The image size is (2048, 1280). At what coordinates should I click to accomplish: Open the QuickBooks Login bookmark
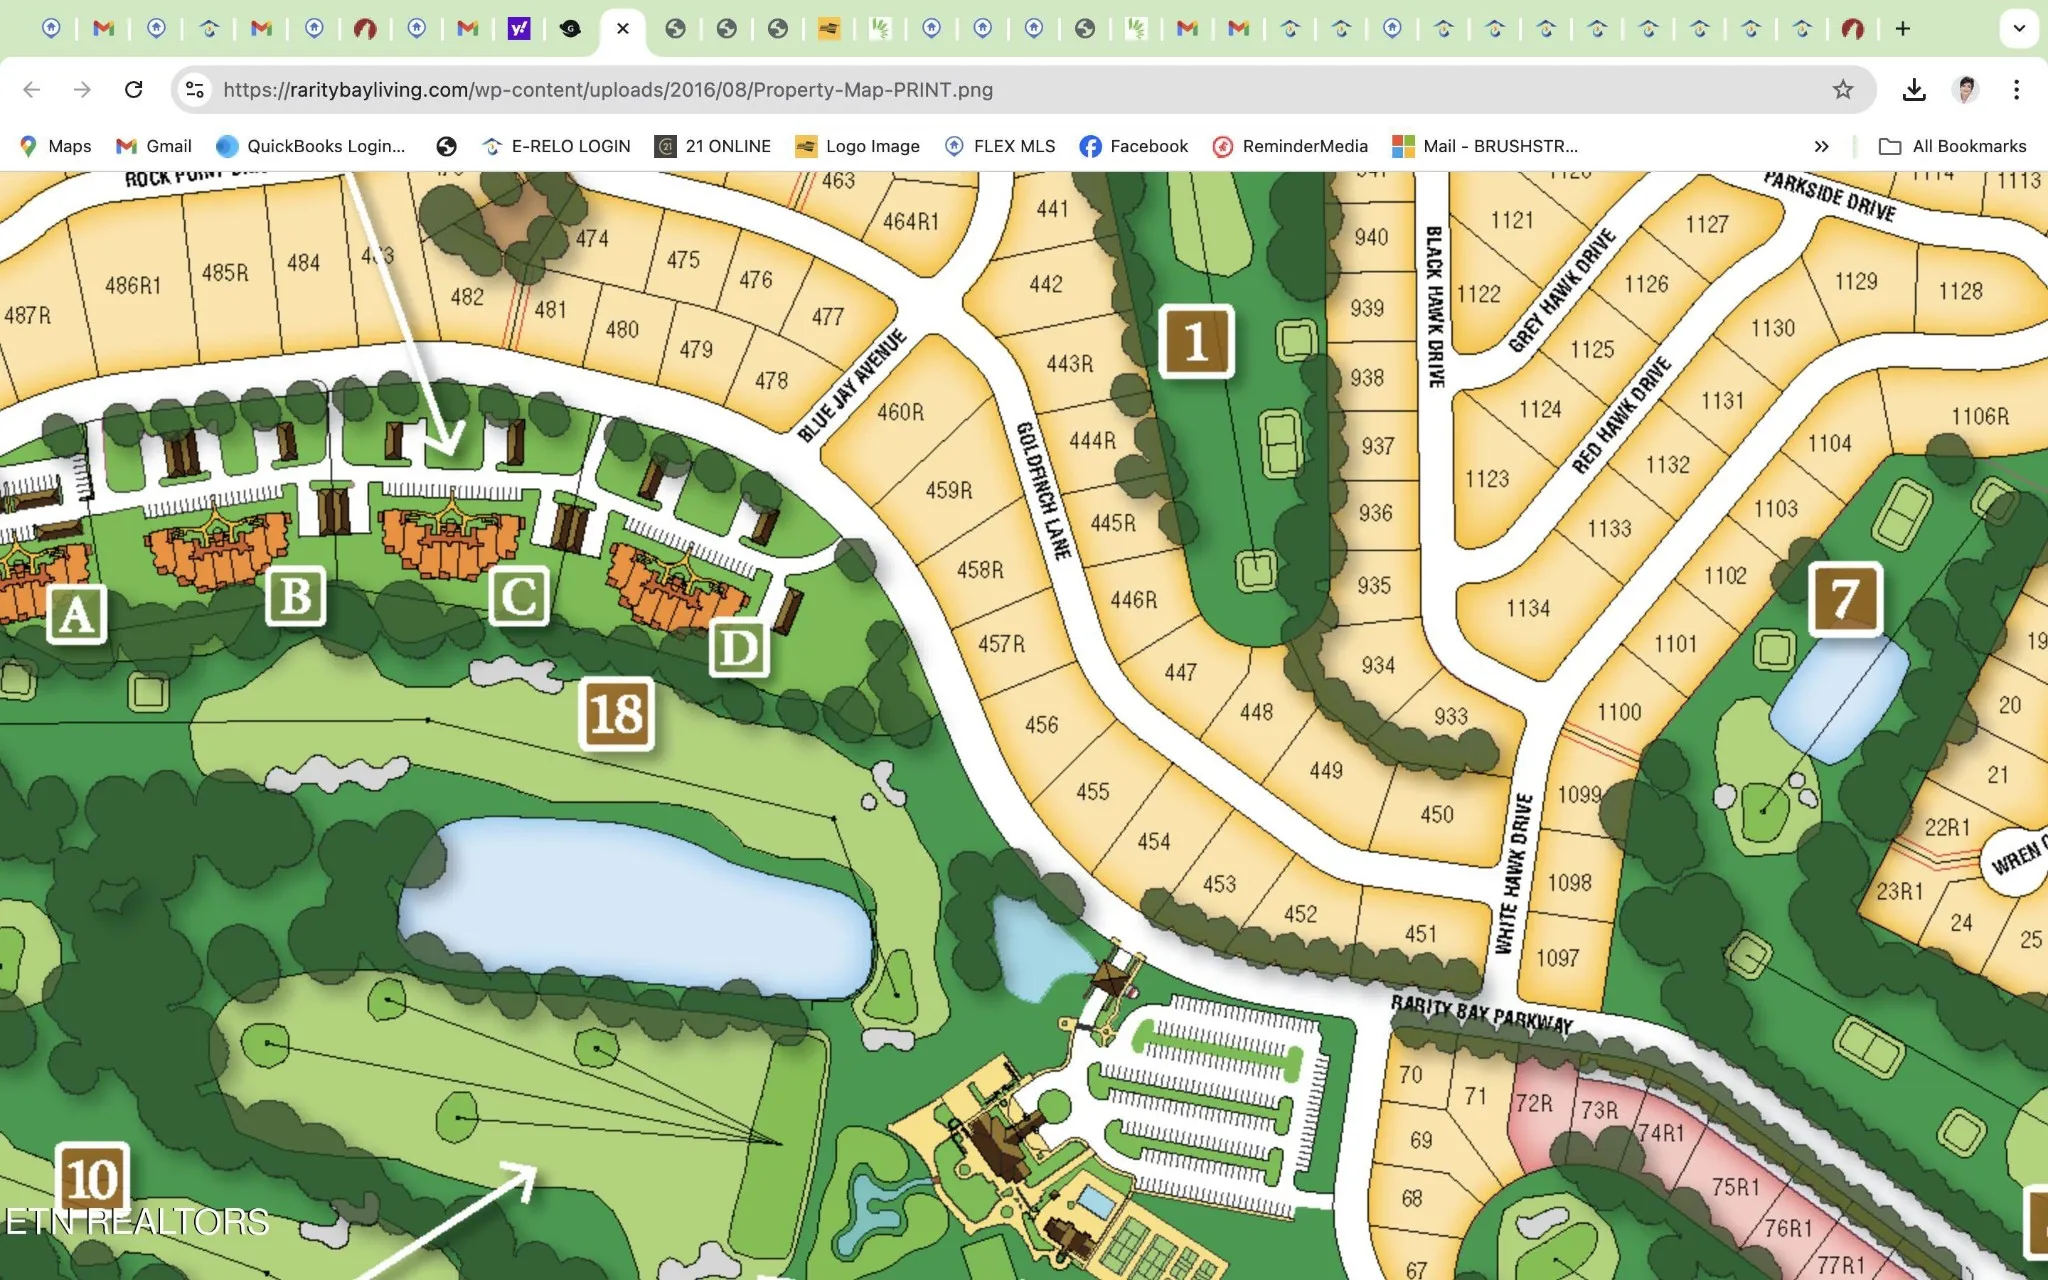(x=311, y=146)
